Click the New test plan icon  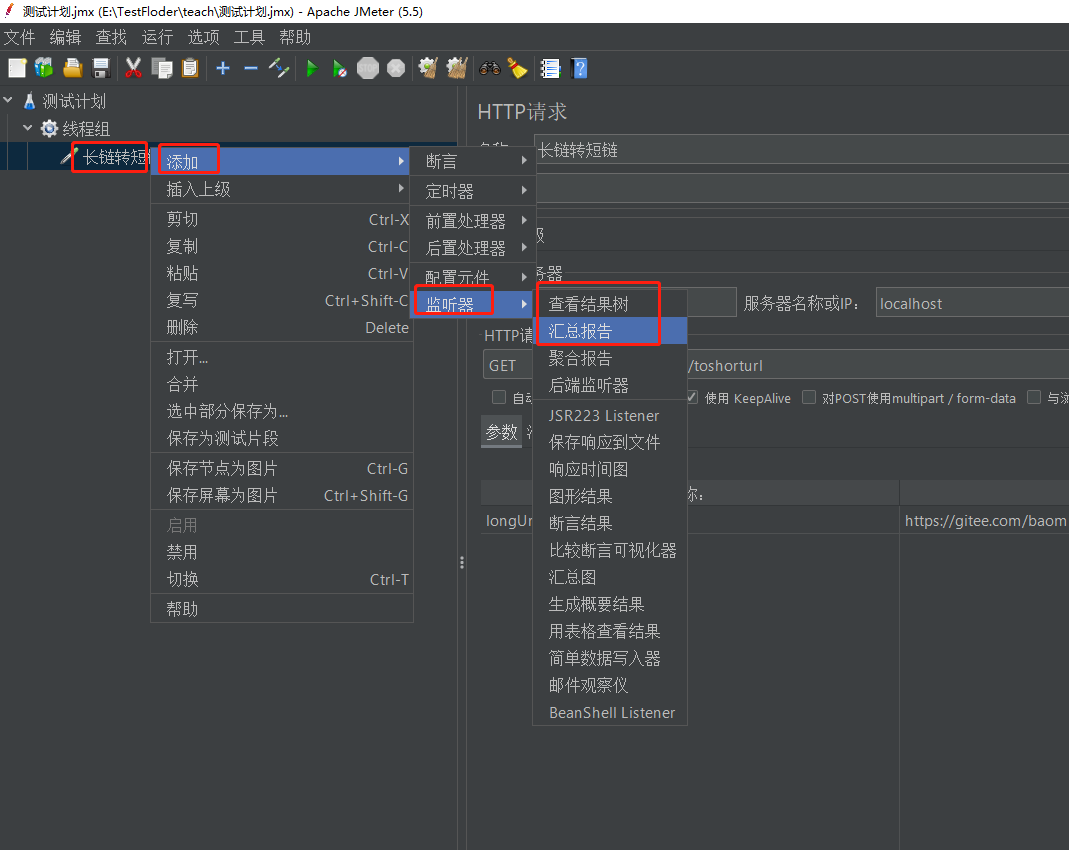tap(17, 68)
